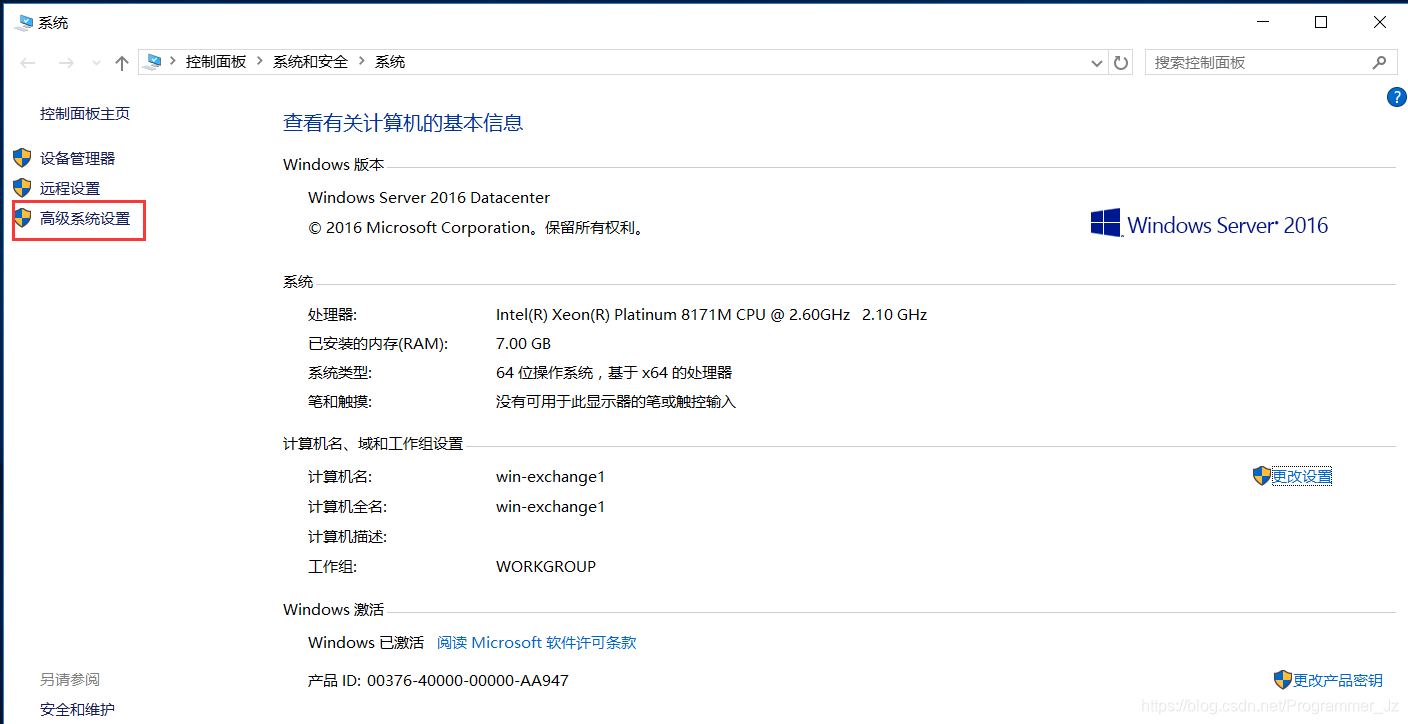This screenshot has width=1408, height=724.
Task: Open recent locations dropdown arrow
Action: (x=96, y=63)
